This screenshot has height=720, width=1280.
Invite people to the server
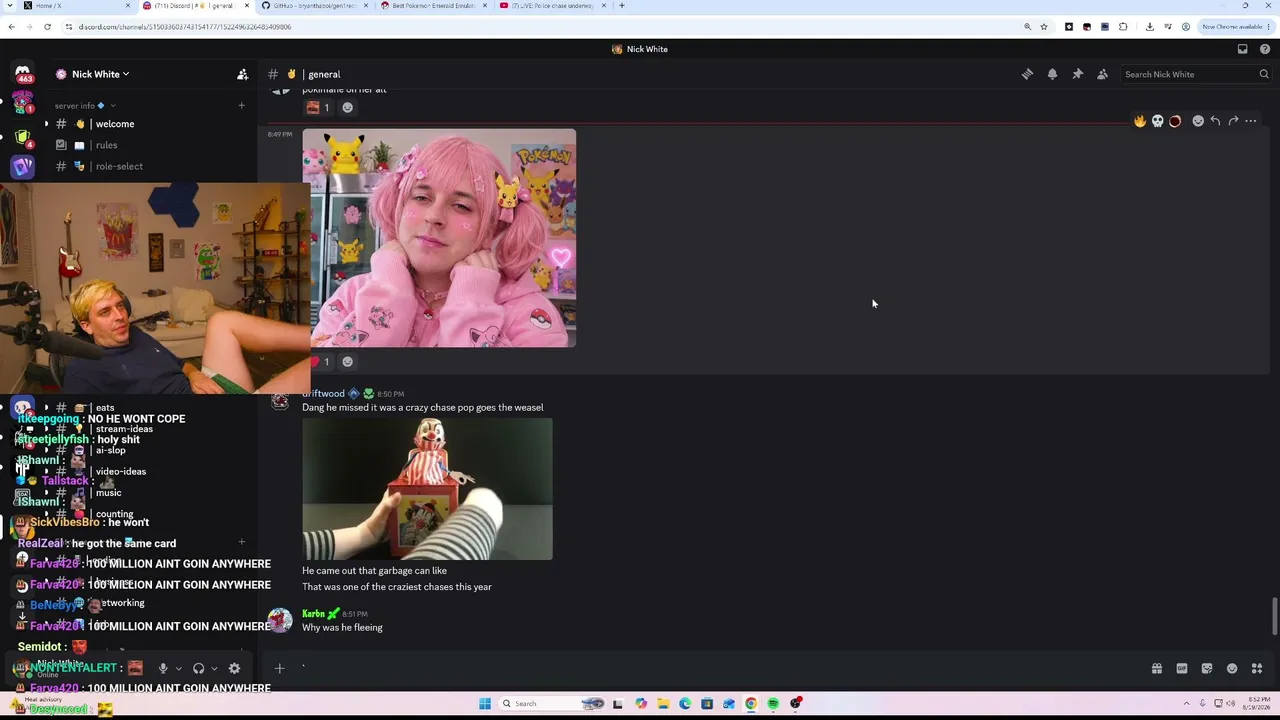242,74
